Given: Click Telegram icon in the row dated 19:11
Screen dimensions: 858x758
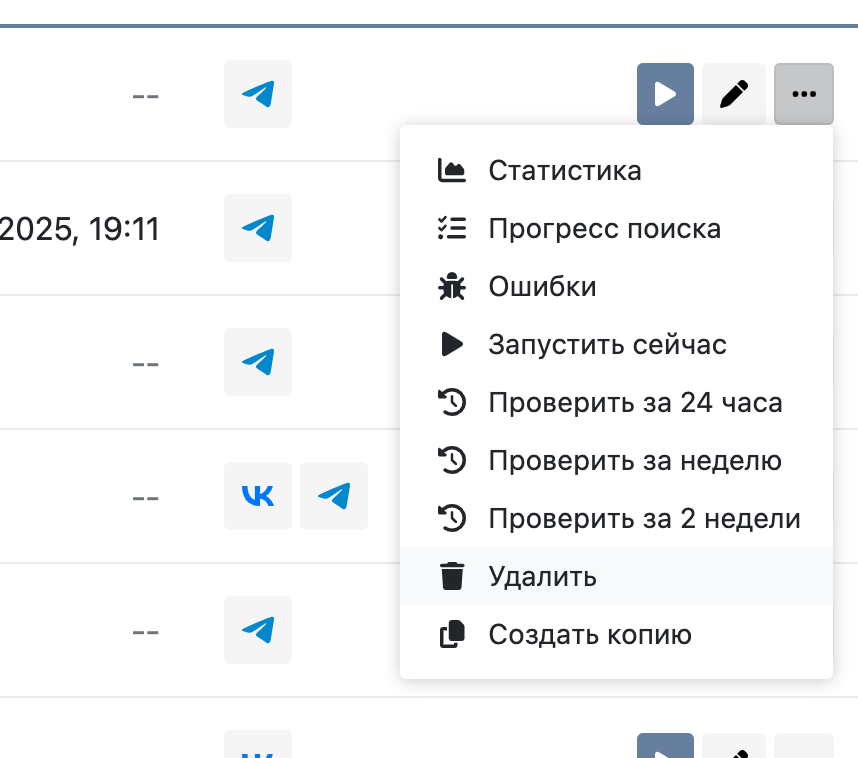Looking at the screenshot, I should [258, 228].
